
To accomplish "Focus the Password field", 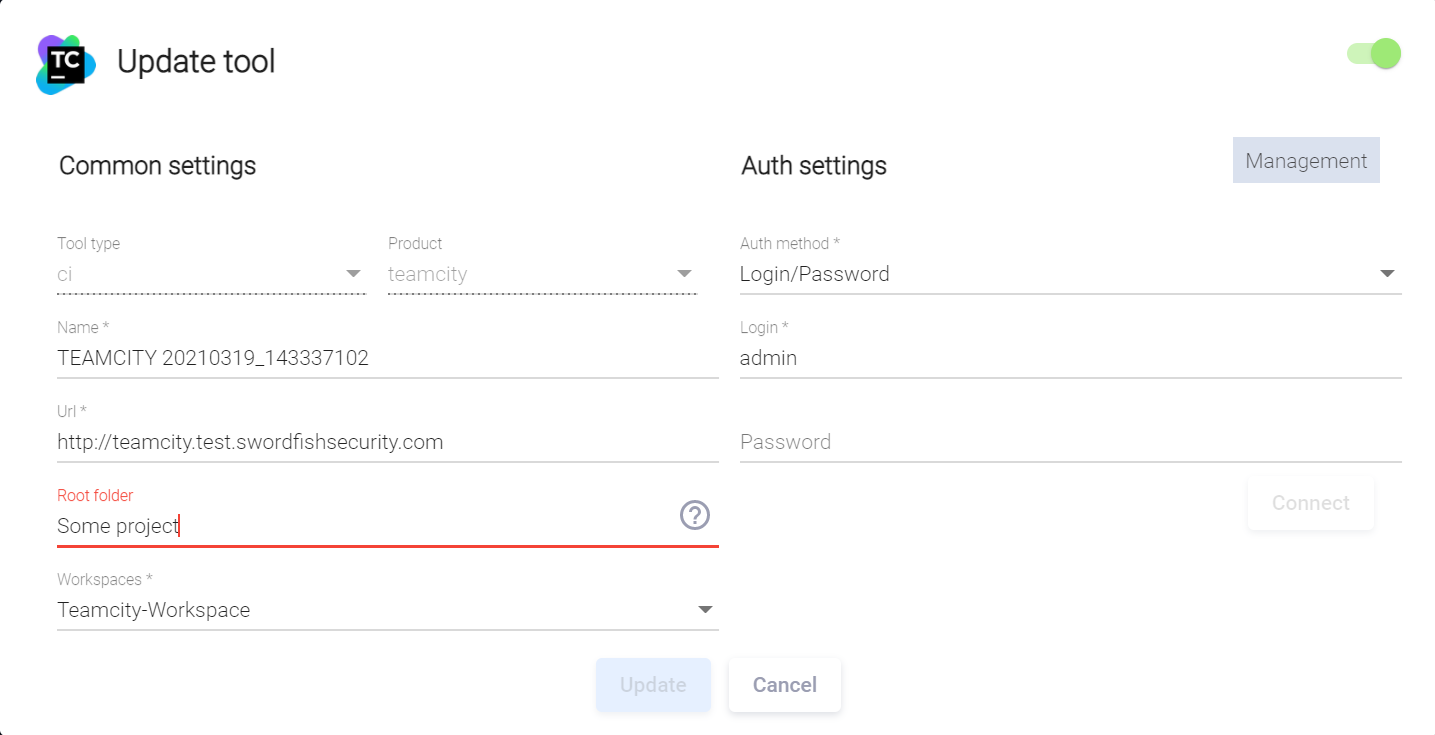I will 1070,442.
